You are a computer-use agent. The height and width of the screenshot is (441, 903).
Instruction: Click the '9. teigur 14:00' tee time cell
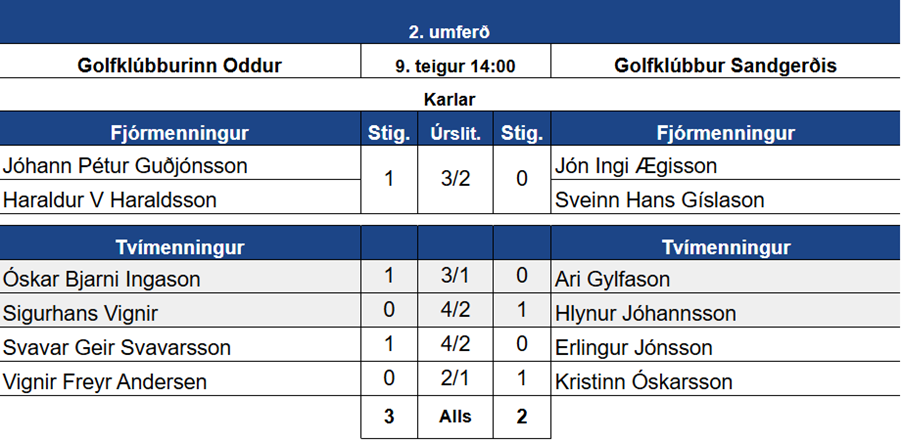(455, 67)
